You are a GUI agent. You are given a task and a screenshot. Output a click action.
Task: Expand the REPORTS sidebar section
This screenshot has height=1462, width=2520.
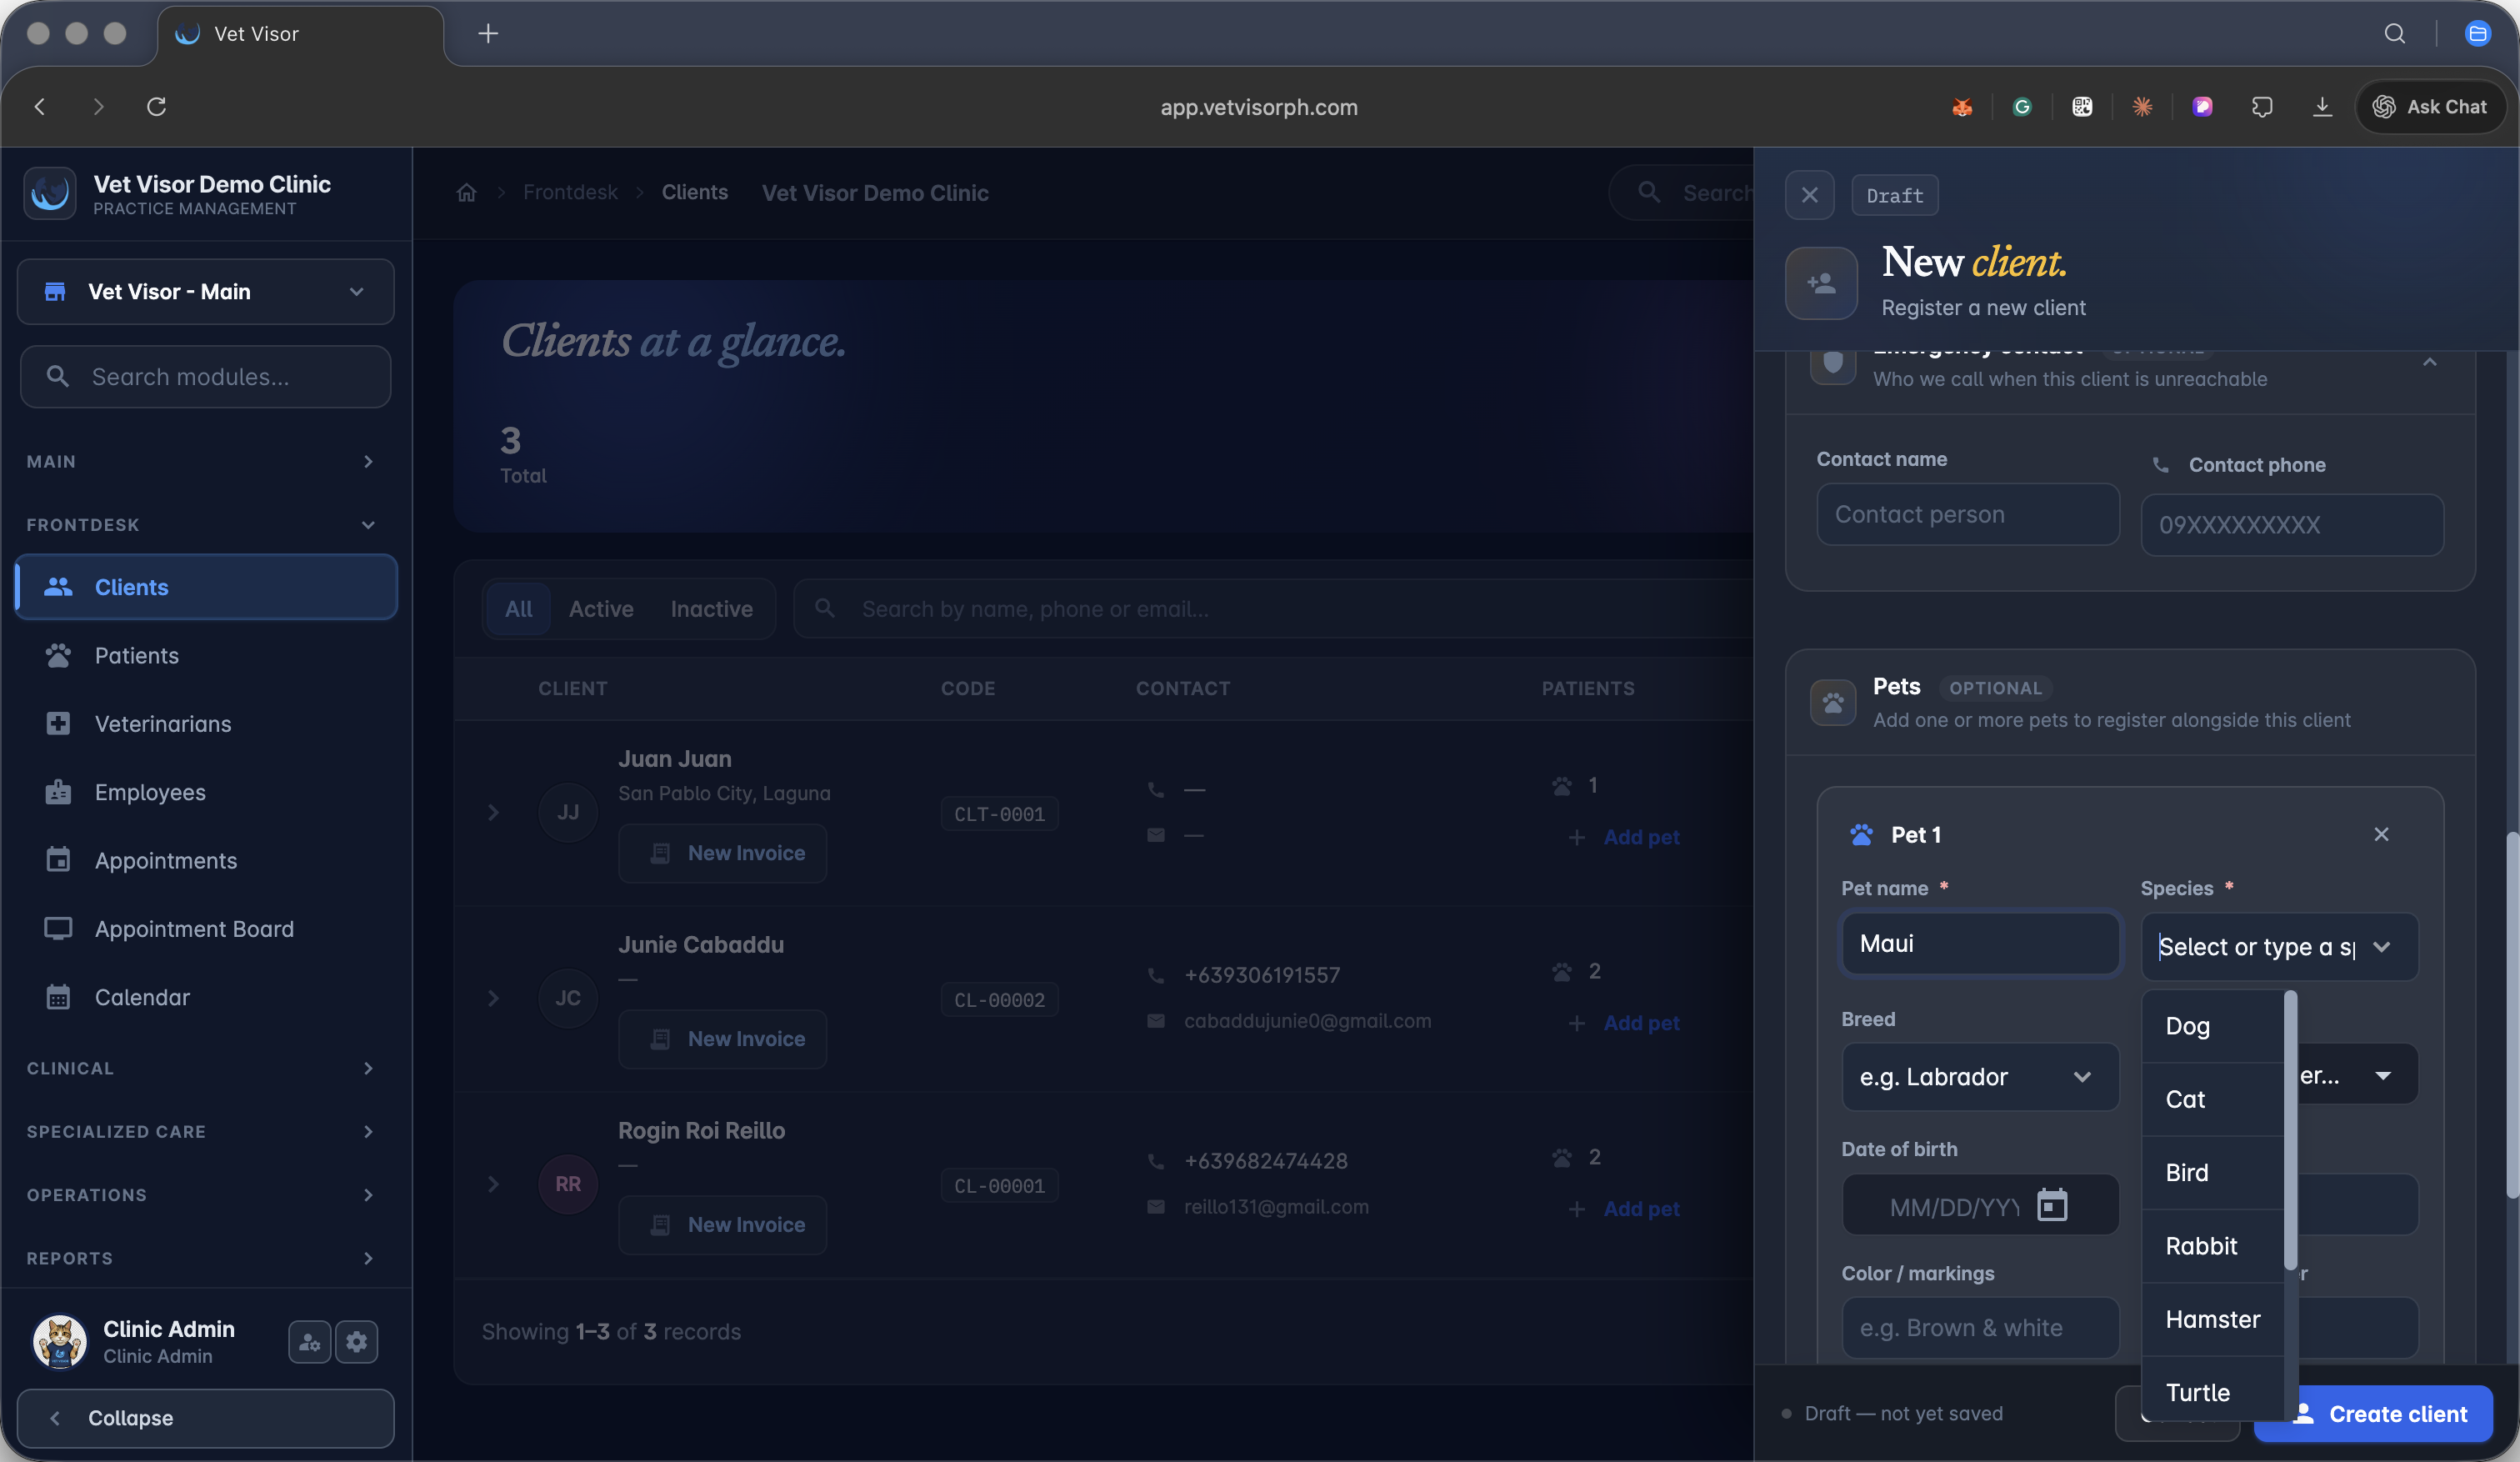(202, 1258)
